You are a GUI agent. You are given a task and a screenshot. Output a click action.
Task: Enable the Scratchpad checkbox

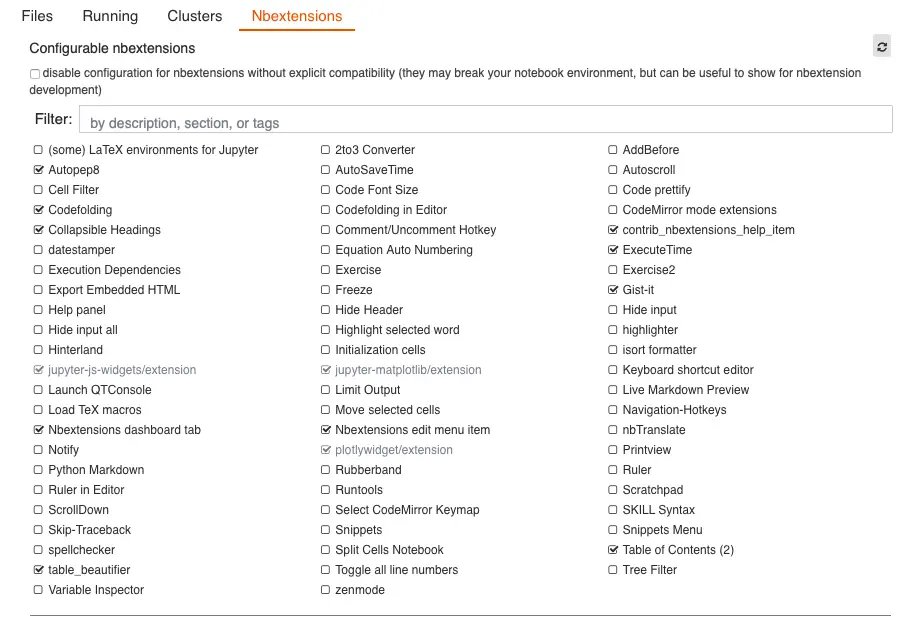613,490
